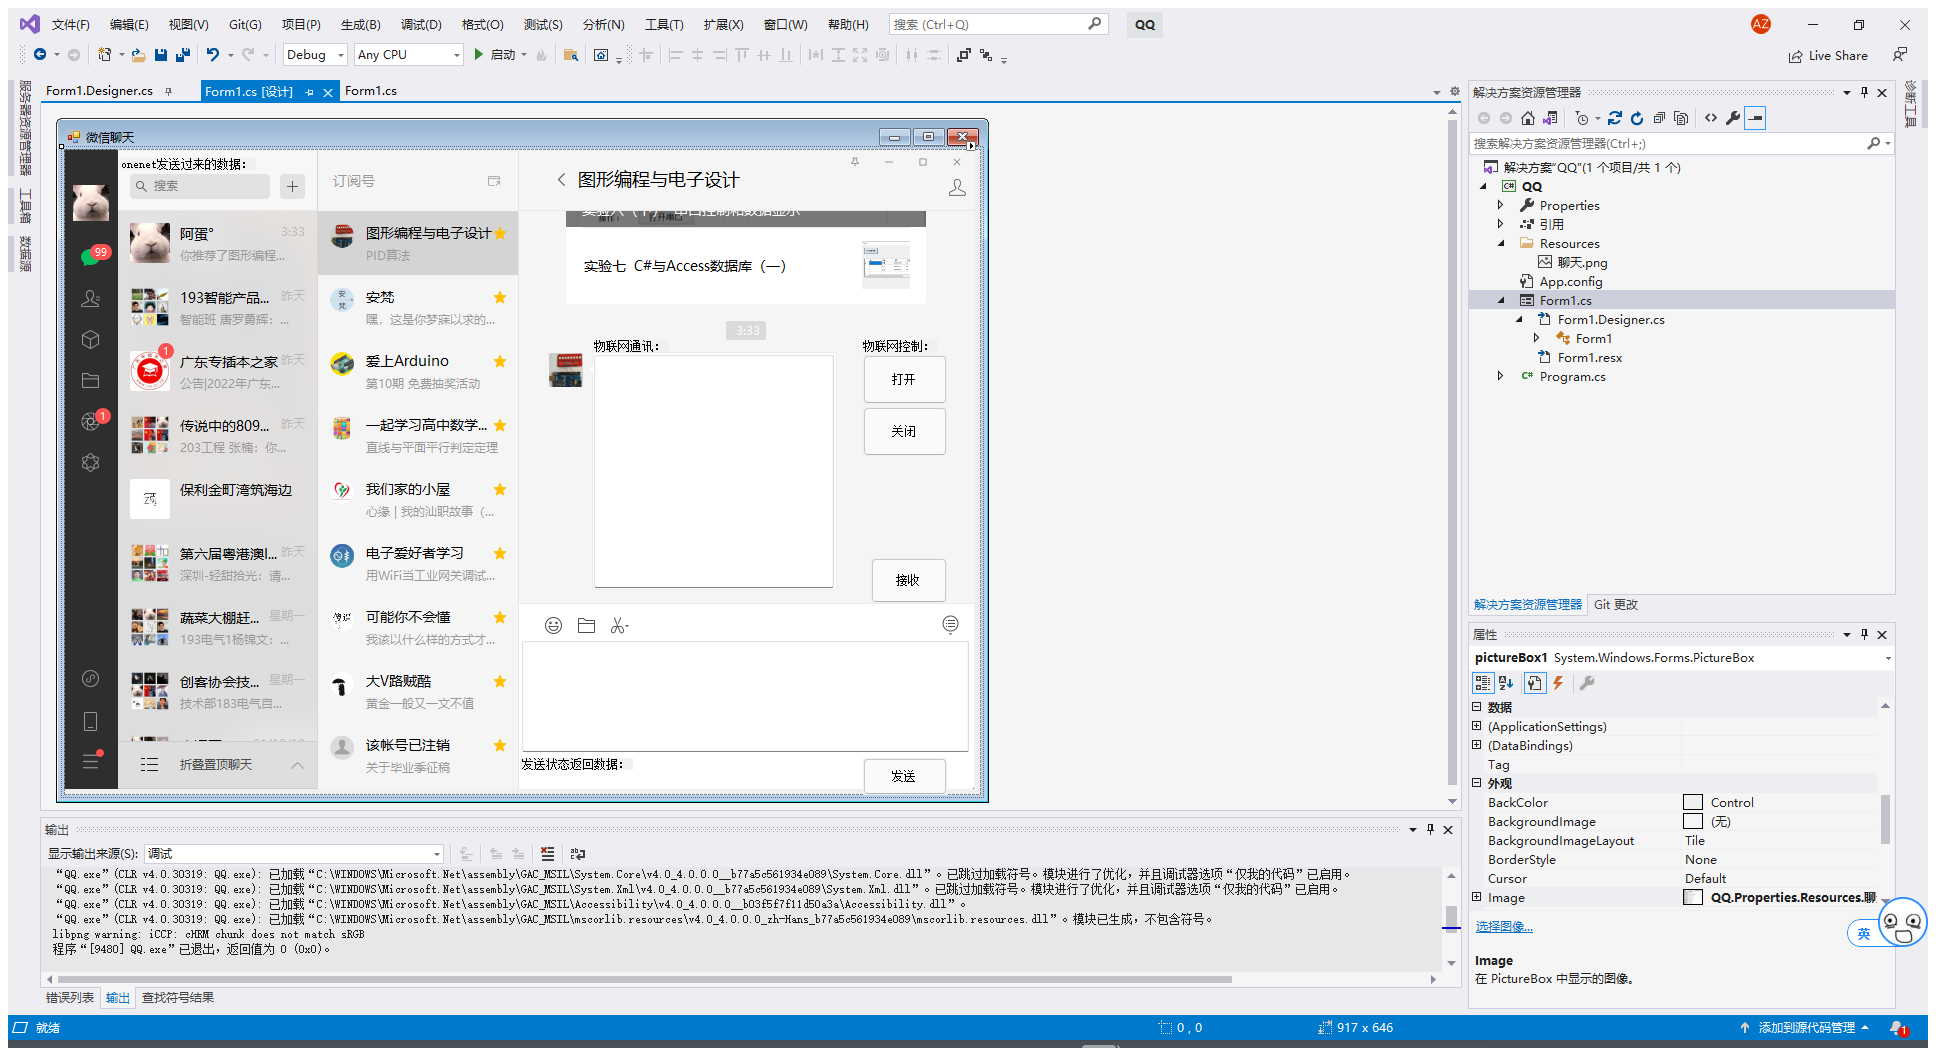Select the 关闭 button on the form
This screenshot has height=1048, width=1936.
click(904, 431)
